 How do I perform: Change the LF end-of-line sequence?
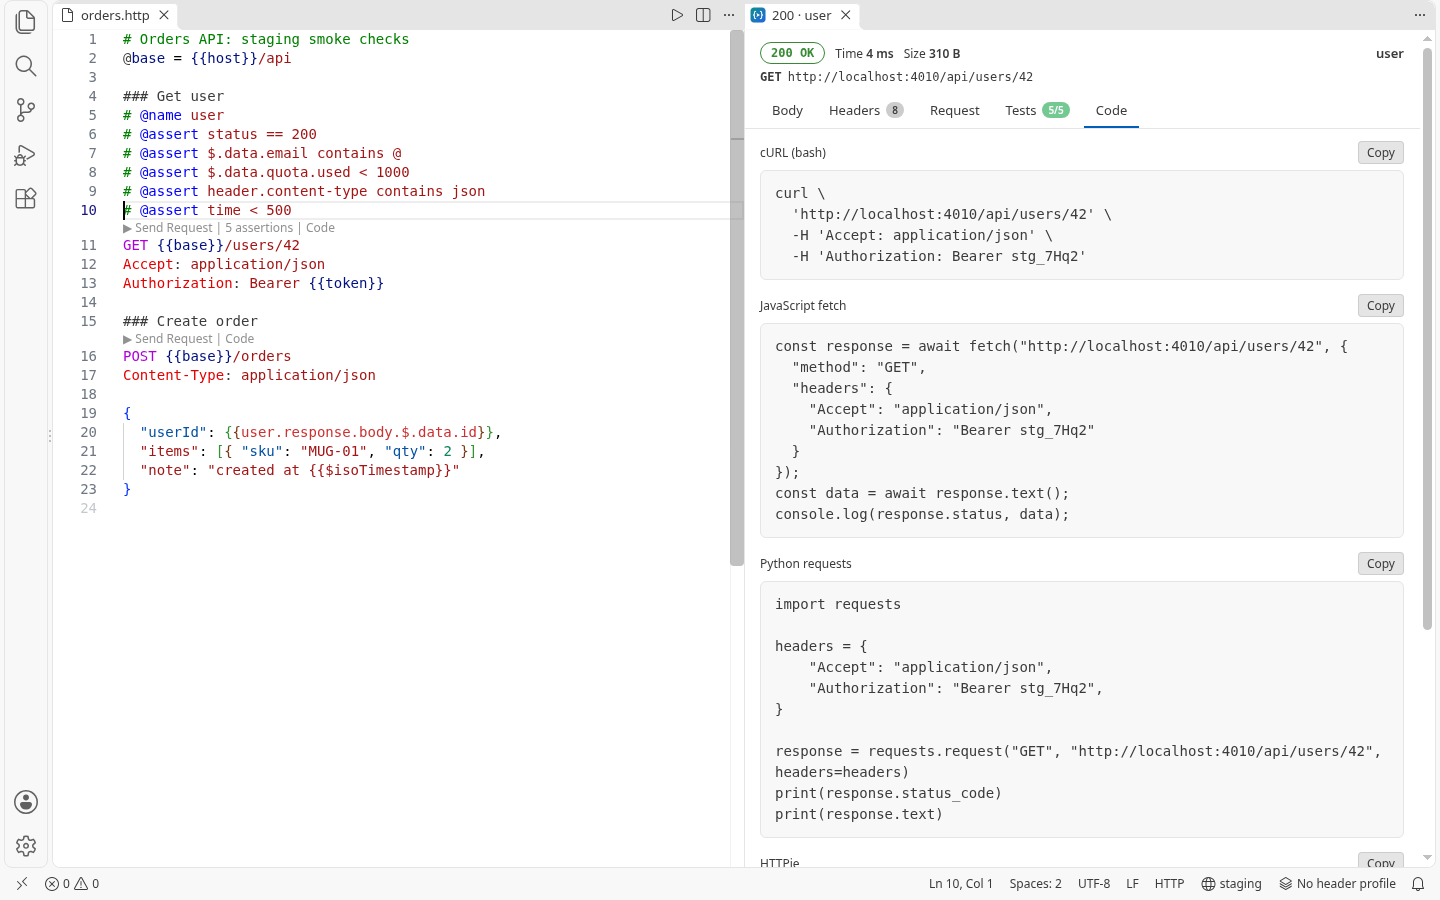(1132, 884)
